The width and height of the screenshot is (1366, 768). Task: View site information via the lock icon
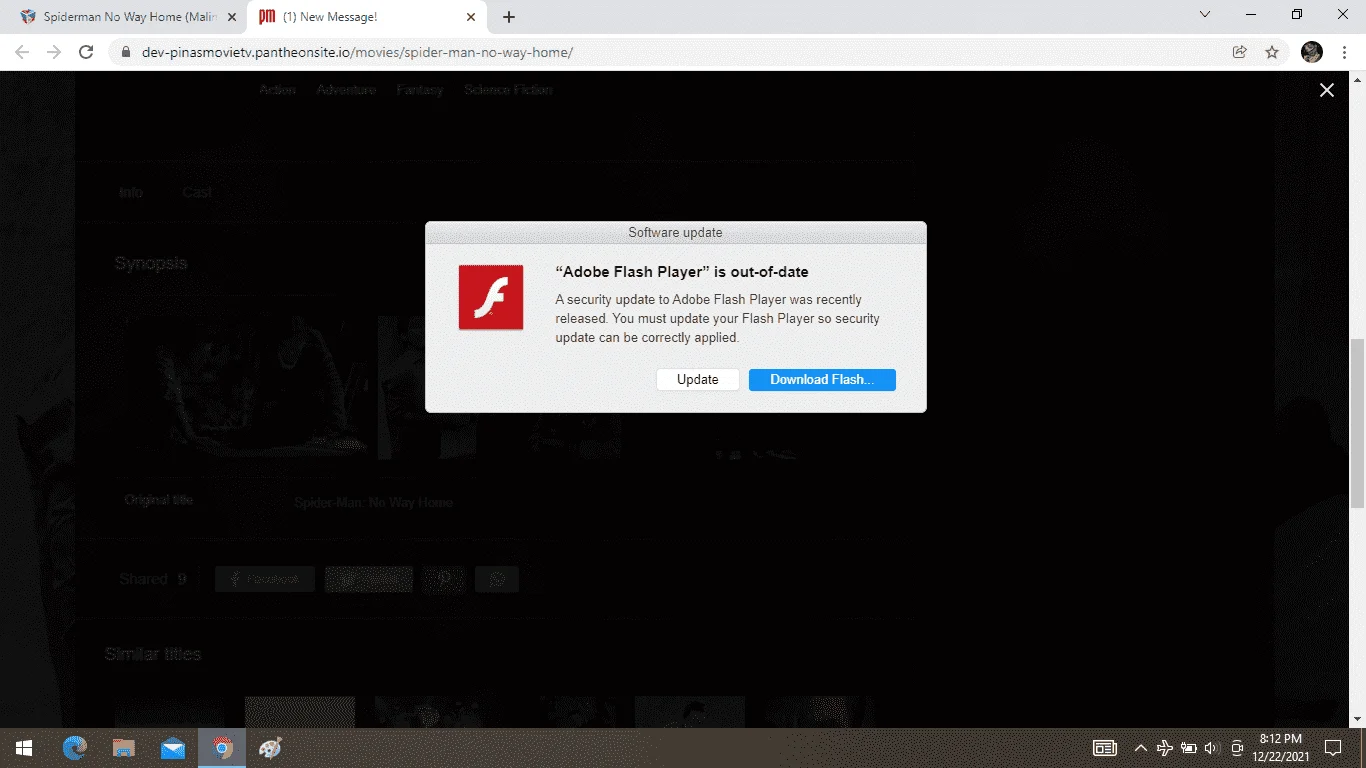click(x=126, y=52)
